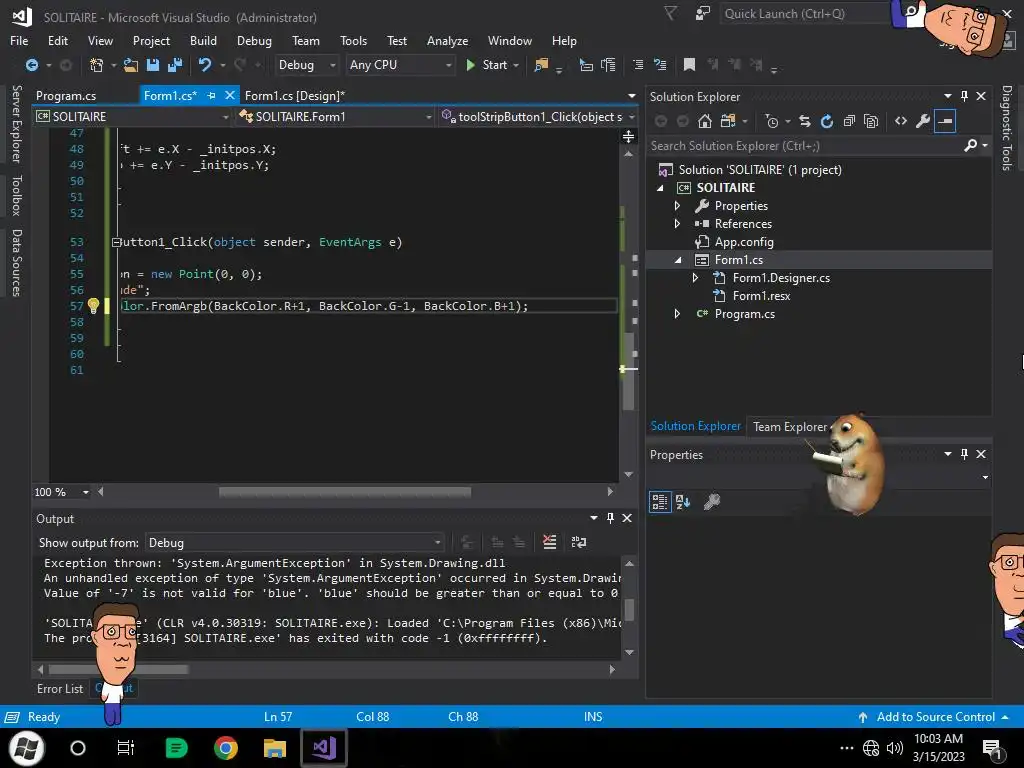Click the New Project toolbar icon
Viewport: 1024px width, 768px height.
coord(96,65)
